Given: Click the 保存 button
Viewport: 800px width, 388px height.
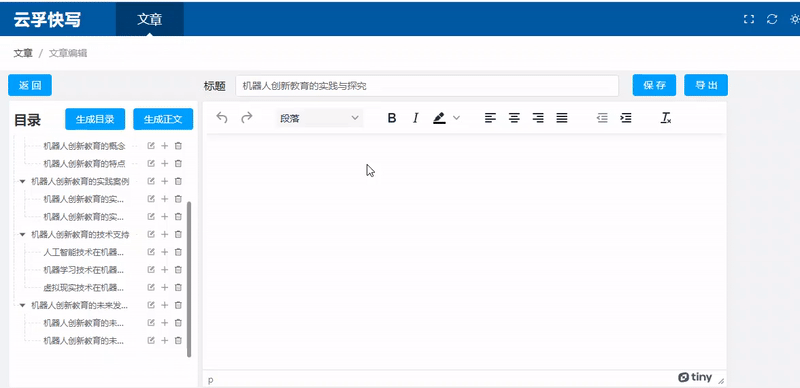Looking at the screenshot, I should (x=654, y=85).
